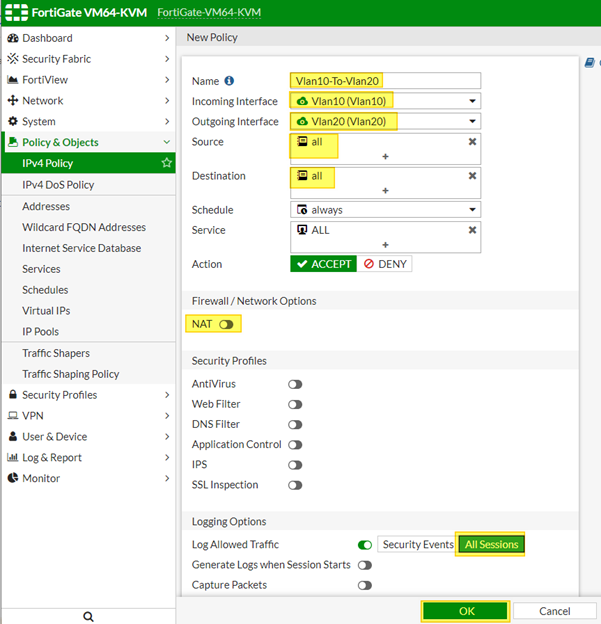This screenshot has height=624, width=601.
Task: Enable the DNS Filter toggle
Action: (295, 425)
